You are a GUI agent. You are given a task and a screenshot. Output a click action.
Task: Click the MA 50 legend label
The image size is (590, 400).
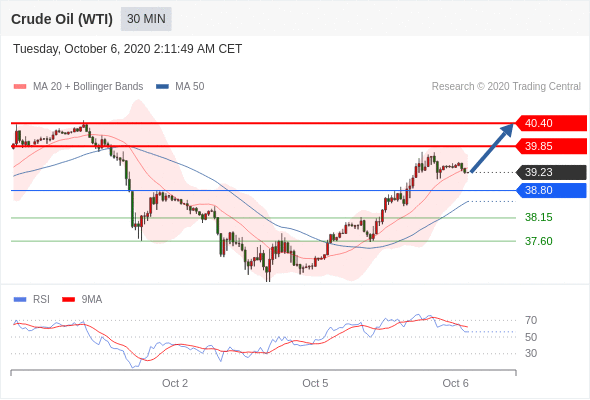coord(190,87)
